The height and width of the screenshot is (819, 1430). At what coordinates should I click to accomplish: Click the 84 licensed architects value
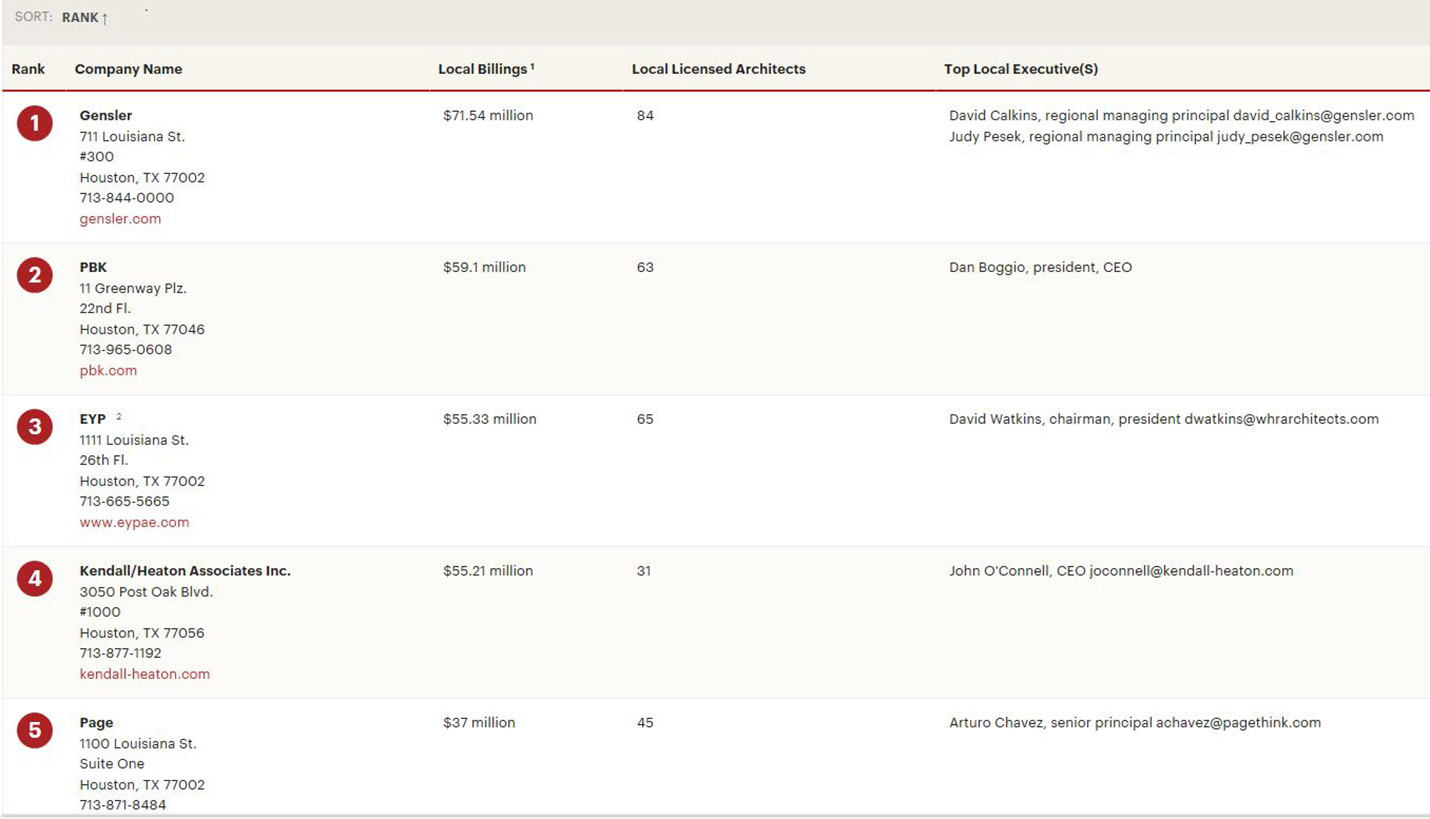click(645, 116)
